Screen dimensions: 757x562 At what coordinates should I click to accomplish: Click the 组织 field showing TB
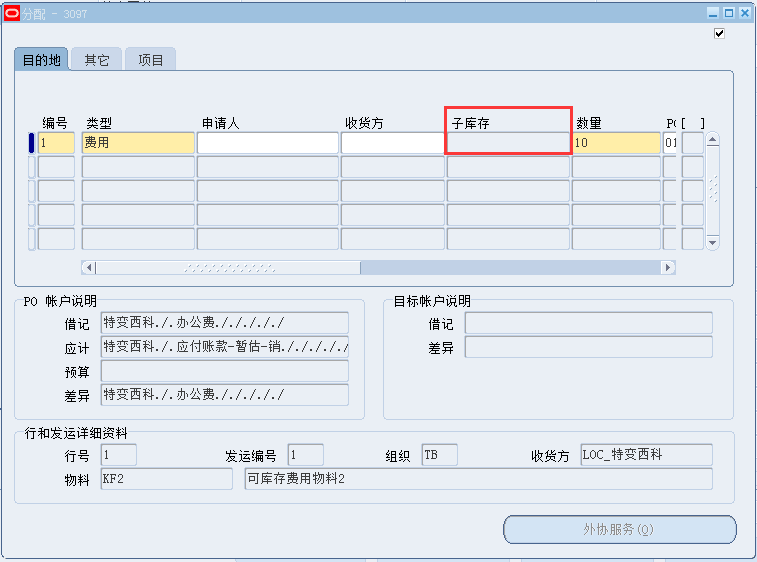pyautogui.click(x=439, y=455)
